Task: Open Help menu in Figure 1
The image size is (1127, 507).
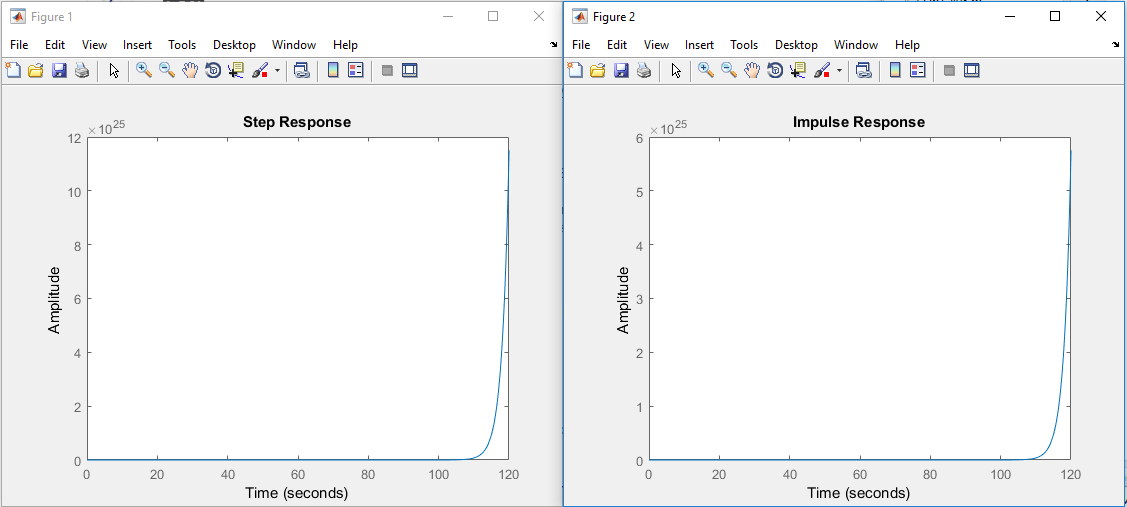Action: (x=345, y=45)
